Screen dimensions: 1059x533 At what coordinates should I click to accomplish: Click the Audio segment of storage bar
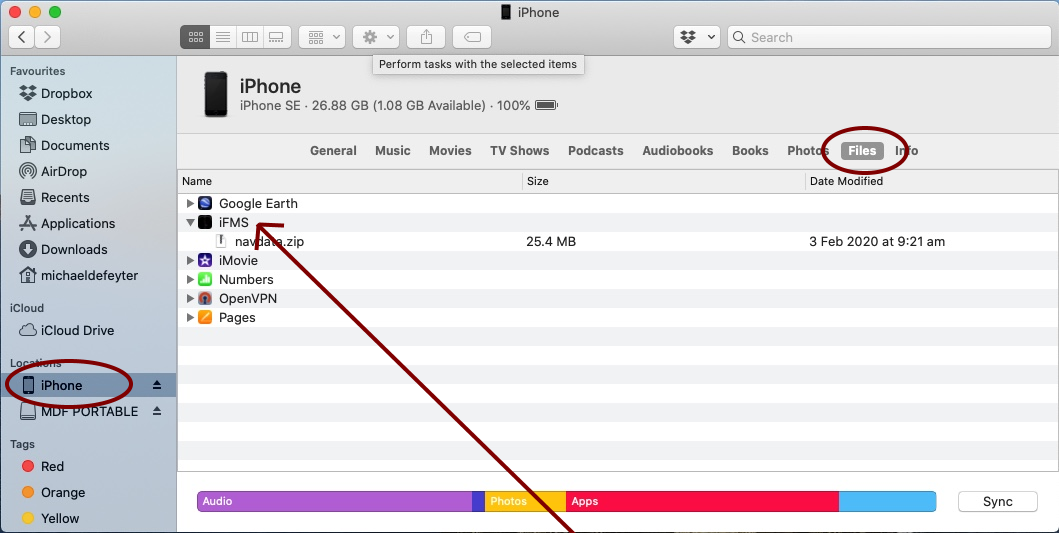click(x=334, y=501)
